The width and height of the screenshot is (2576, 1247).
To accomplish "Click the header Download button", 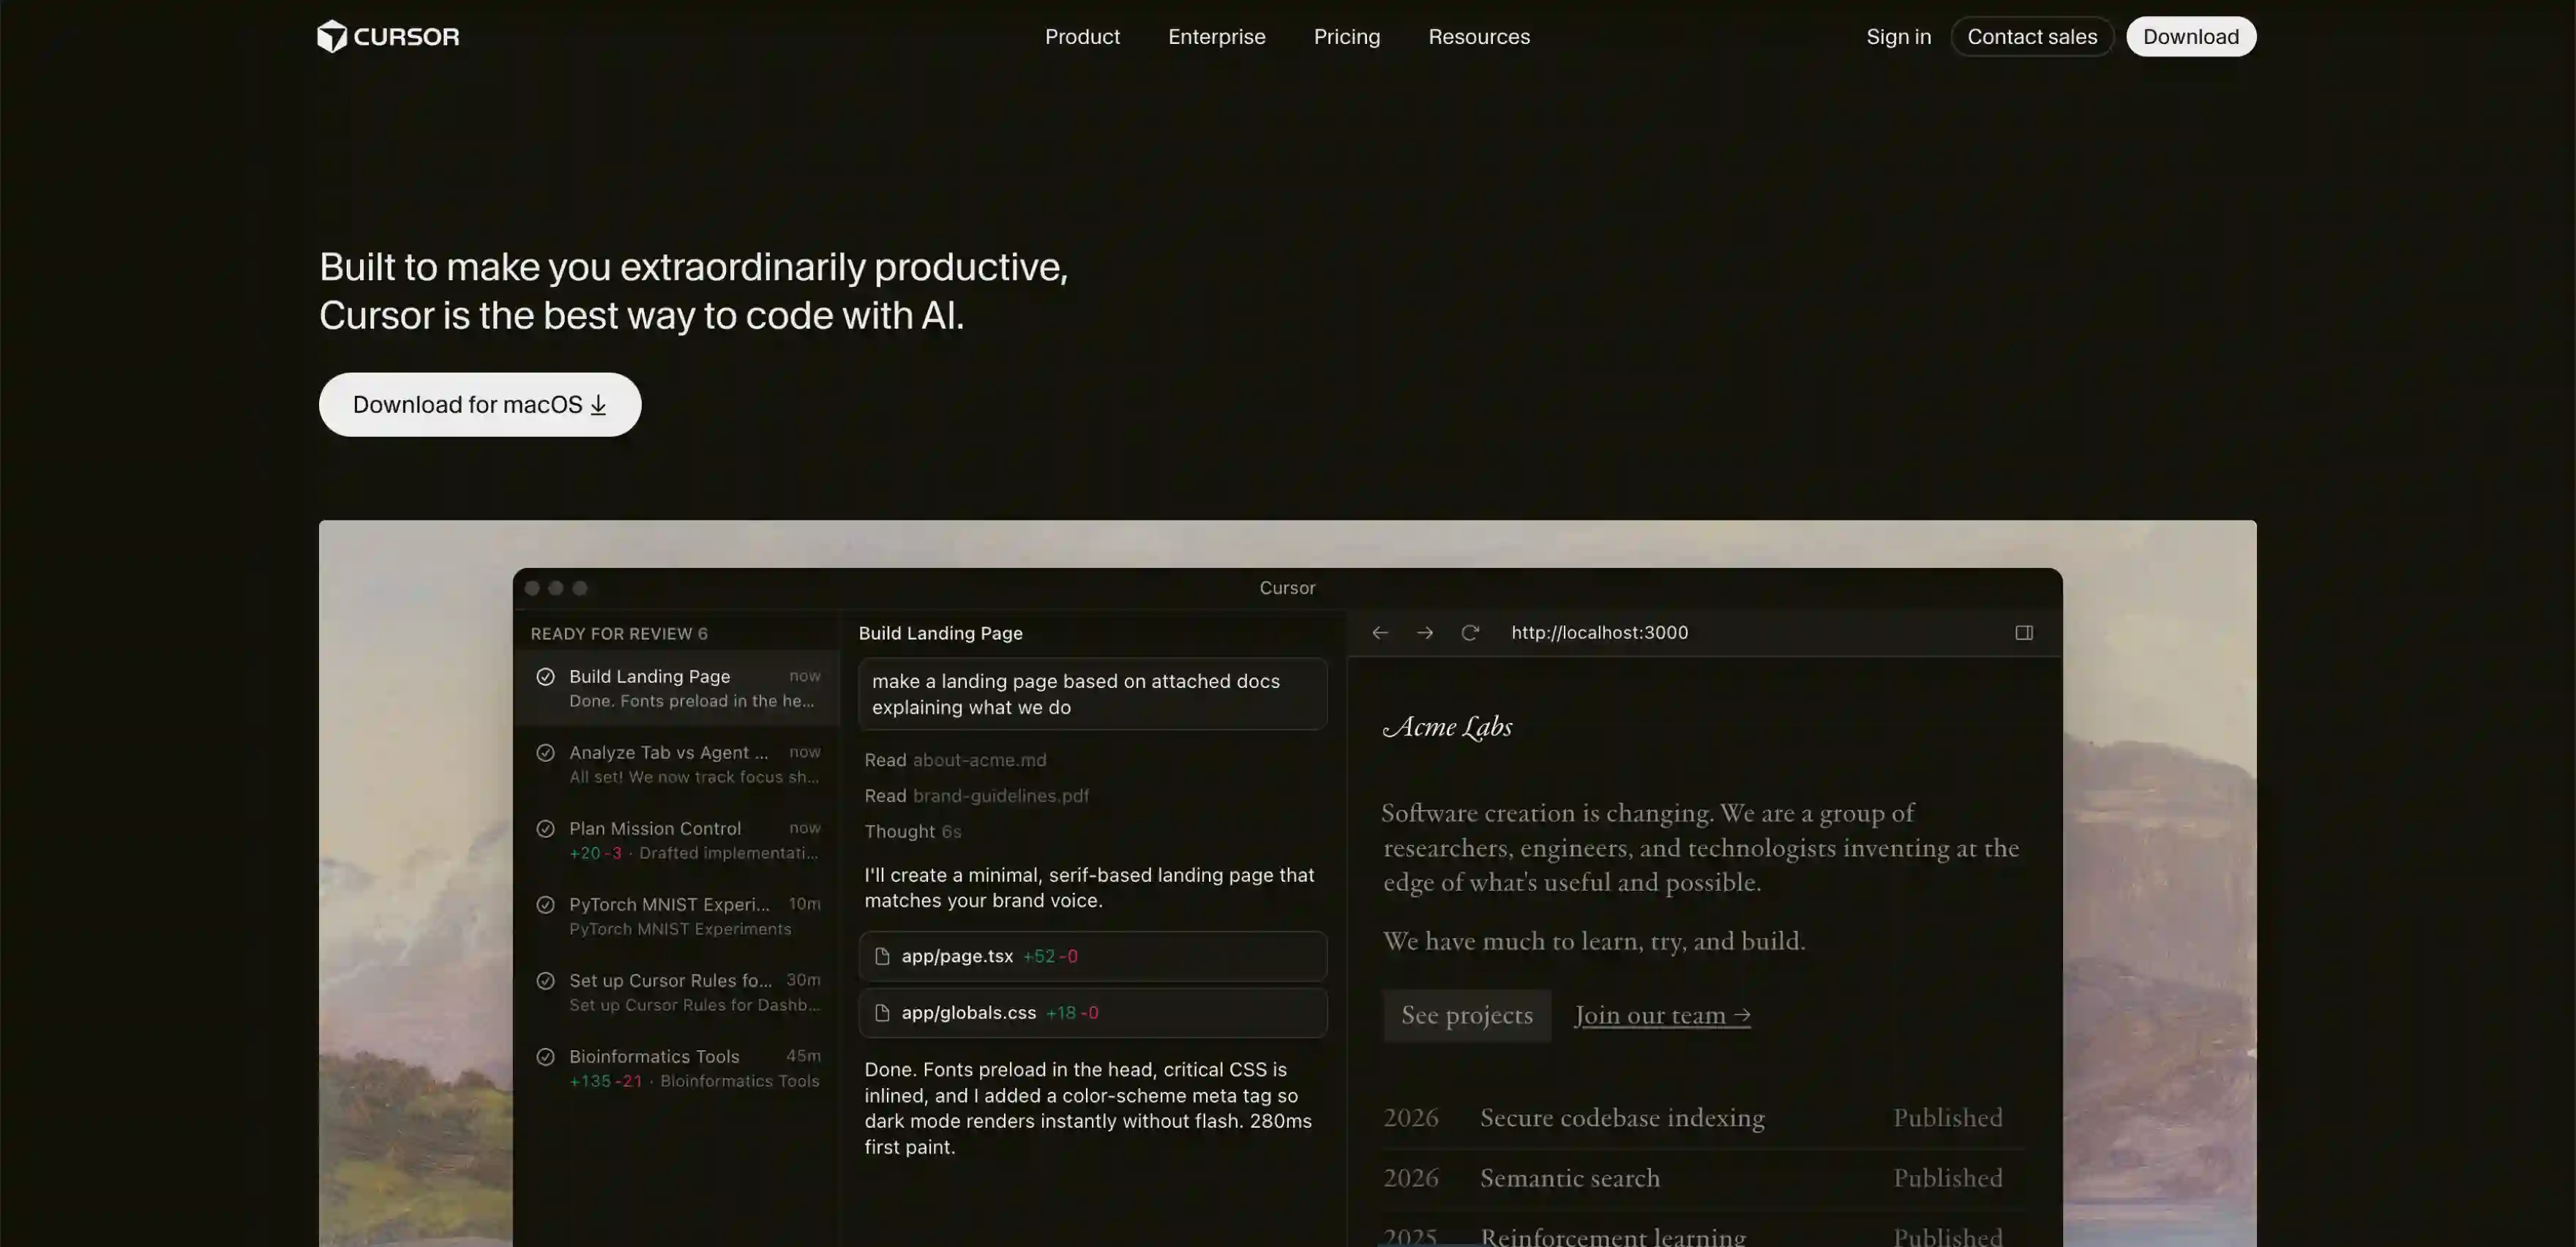I will [x=2190, y=37].
